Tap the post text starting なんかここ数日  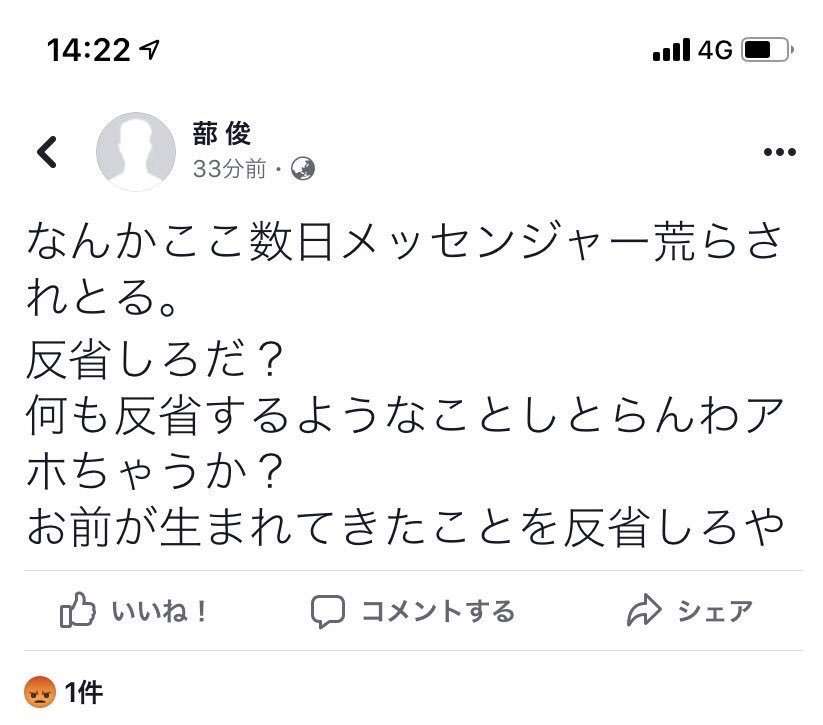(405, 383)
